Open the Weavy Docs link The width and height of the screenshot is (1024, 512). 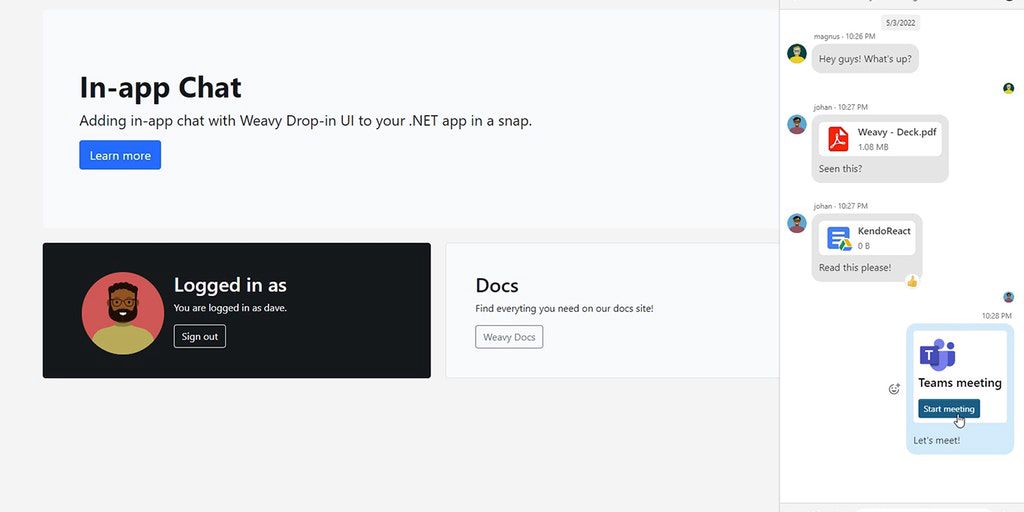point(509,337)
